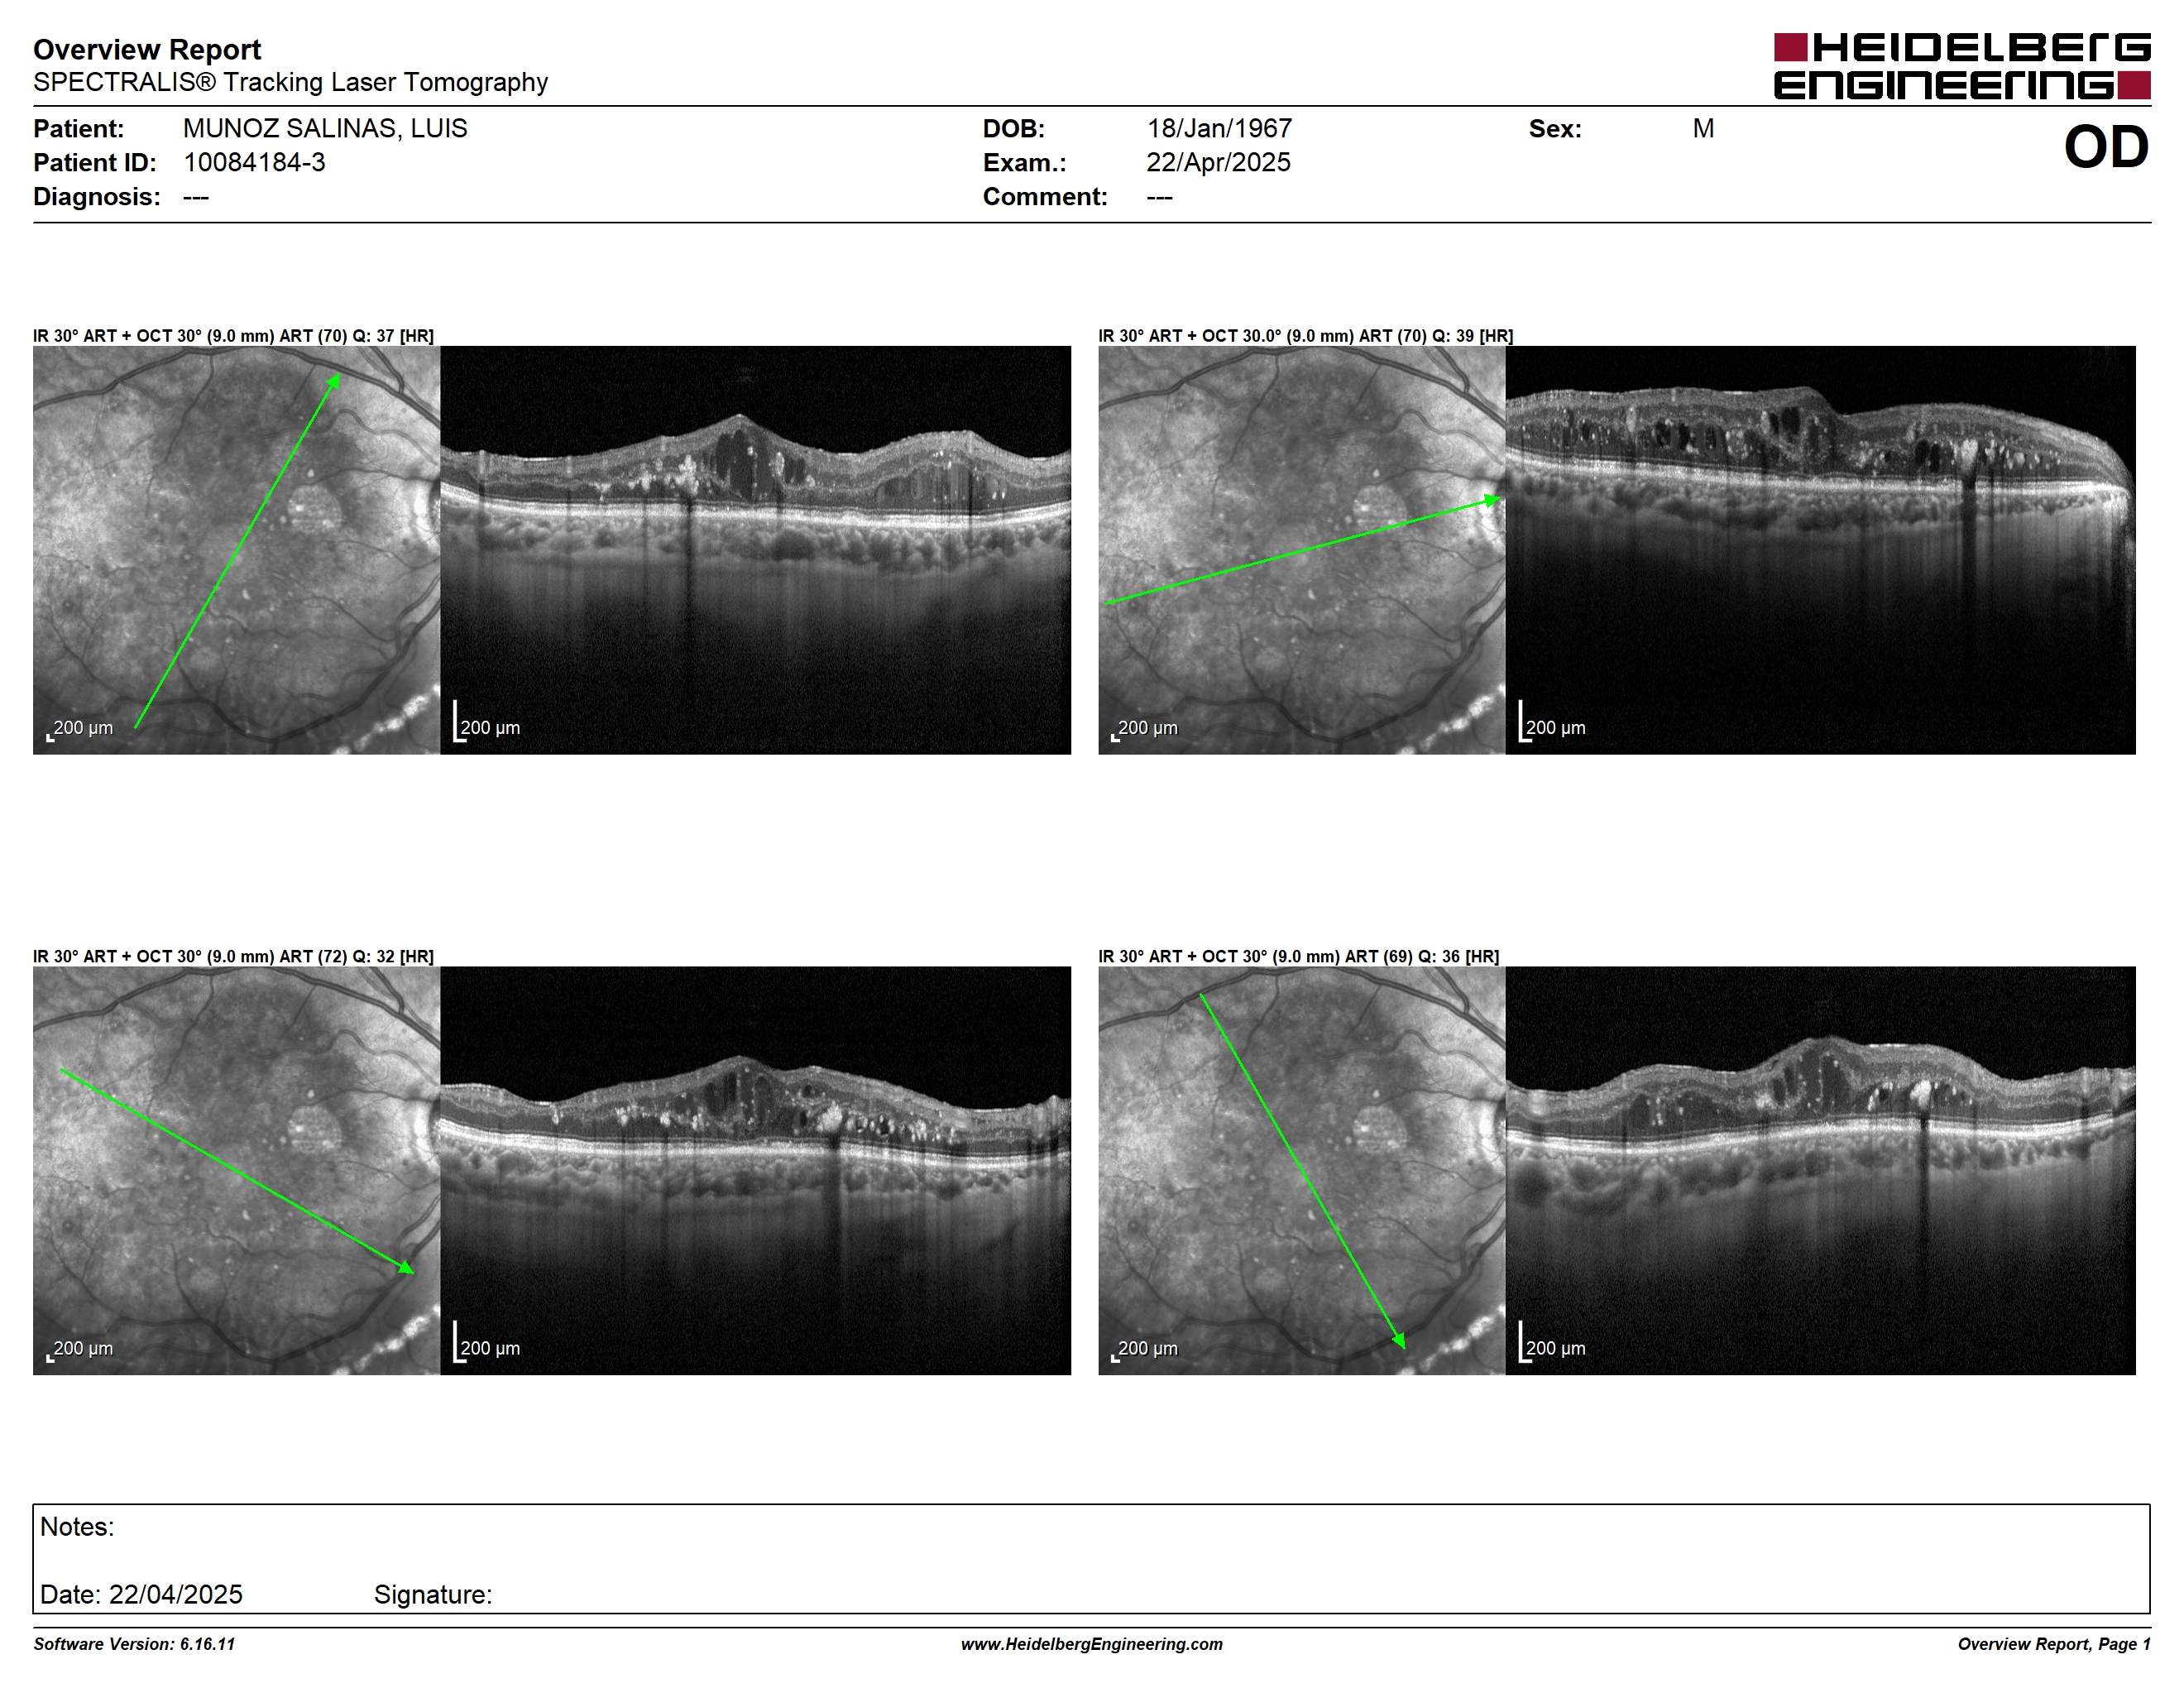Open the top-left infrared fundus image

point(236,550)
